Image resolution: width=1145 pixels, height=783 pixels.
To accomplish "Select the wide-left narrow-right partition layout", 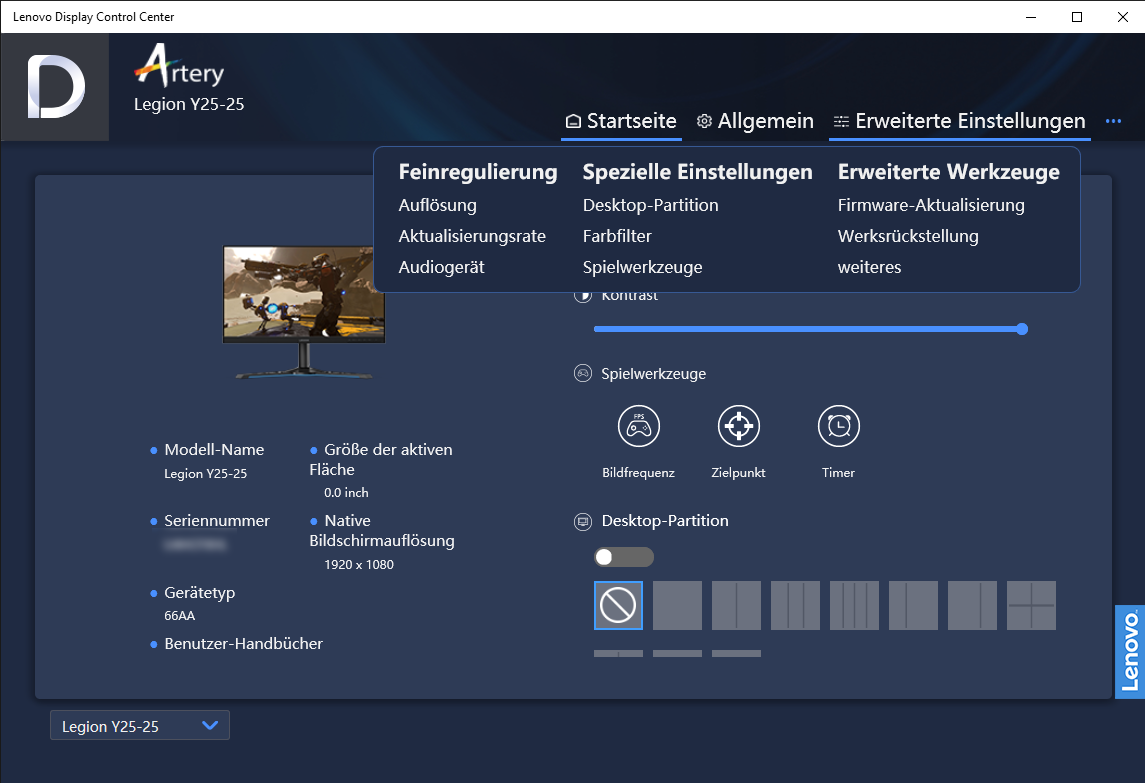I will pyautogui.click(x=973, y=606).
